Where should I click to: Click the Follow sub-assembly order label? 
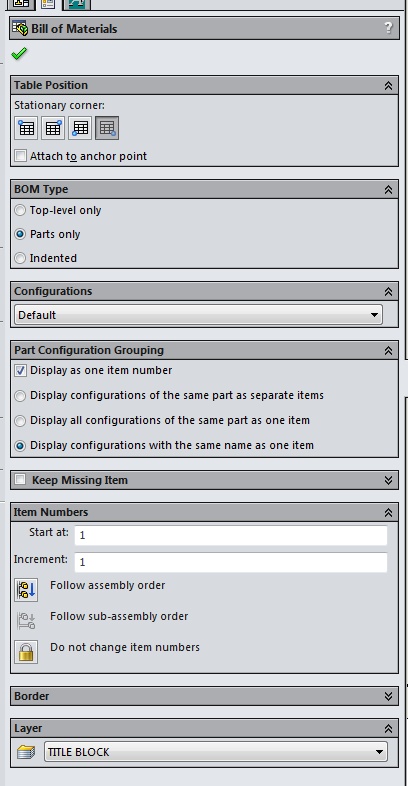(x=119, y=616)
